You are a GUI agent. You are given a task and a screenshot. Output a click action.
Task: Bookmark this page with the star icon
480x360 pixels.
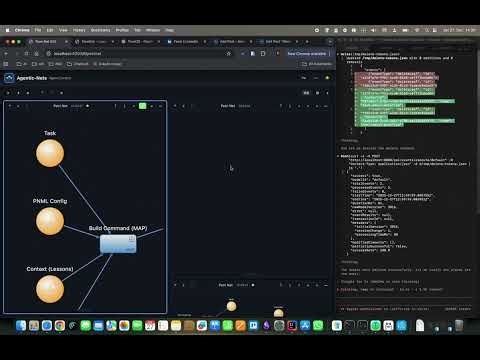(228, 54)
